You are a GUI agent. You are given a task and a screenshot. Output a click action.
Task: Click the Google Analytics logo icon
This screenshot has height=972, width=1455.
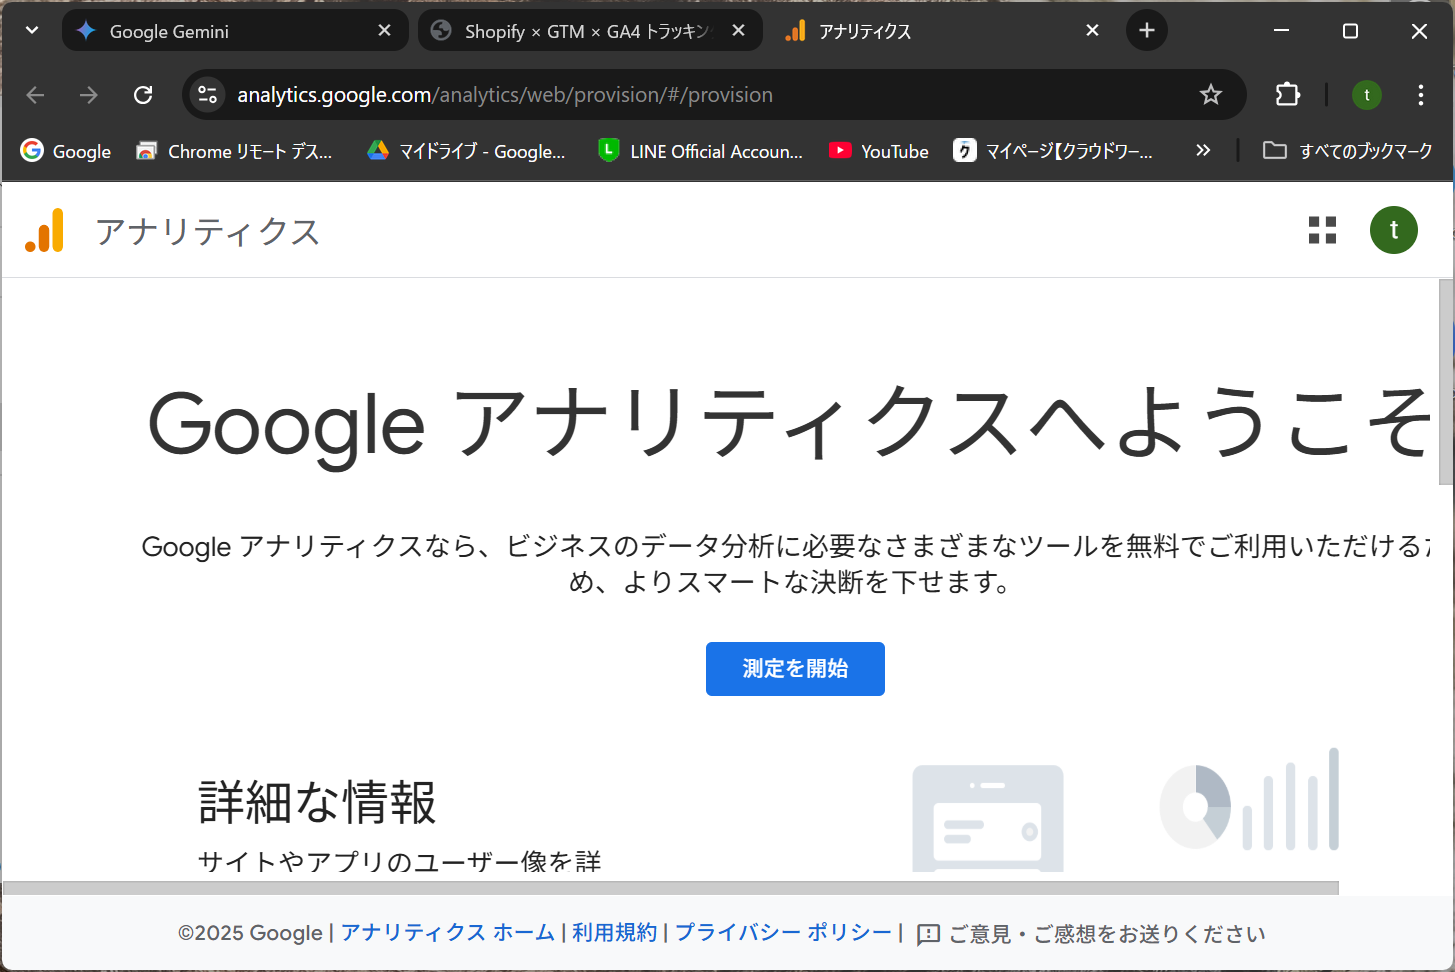coord(45,230)
